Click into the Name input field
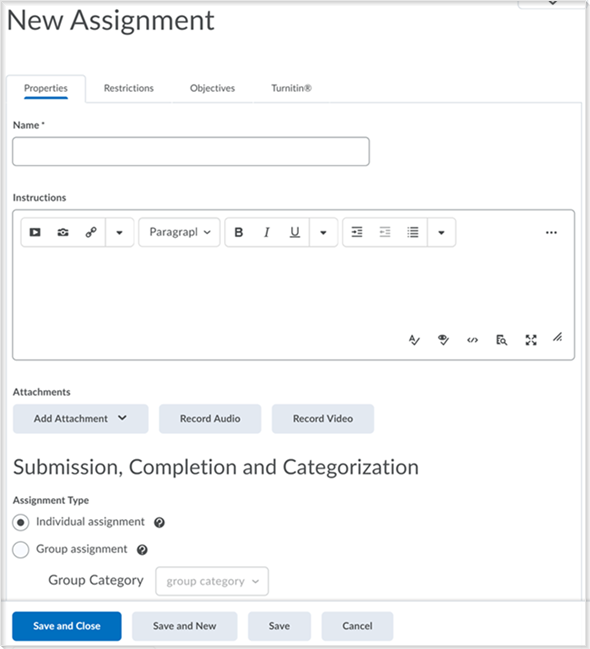 pyautogui.click(x=191, y=151)
